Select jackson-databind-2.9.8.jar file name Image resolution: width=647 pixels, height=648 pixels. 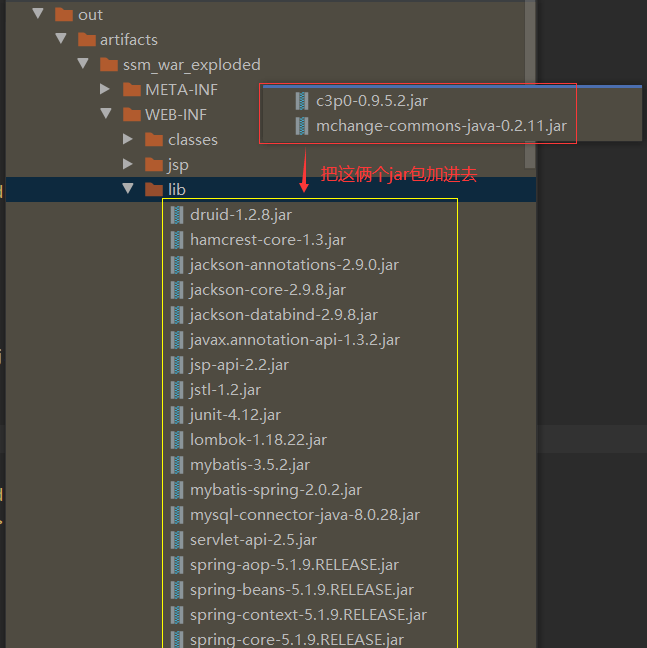(283, 315)
